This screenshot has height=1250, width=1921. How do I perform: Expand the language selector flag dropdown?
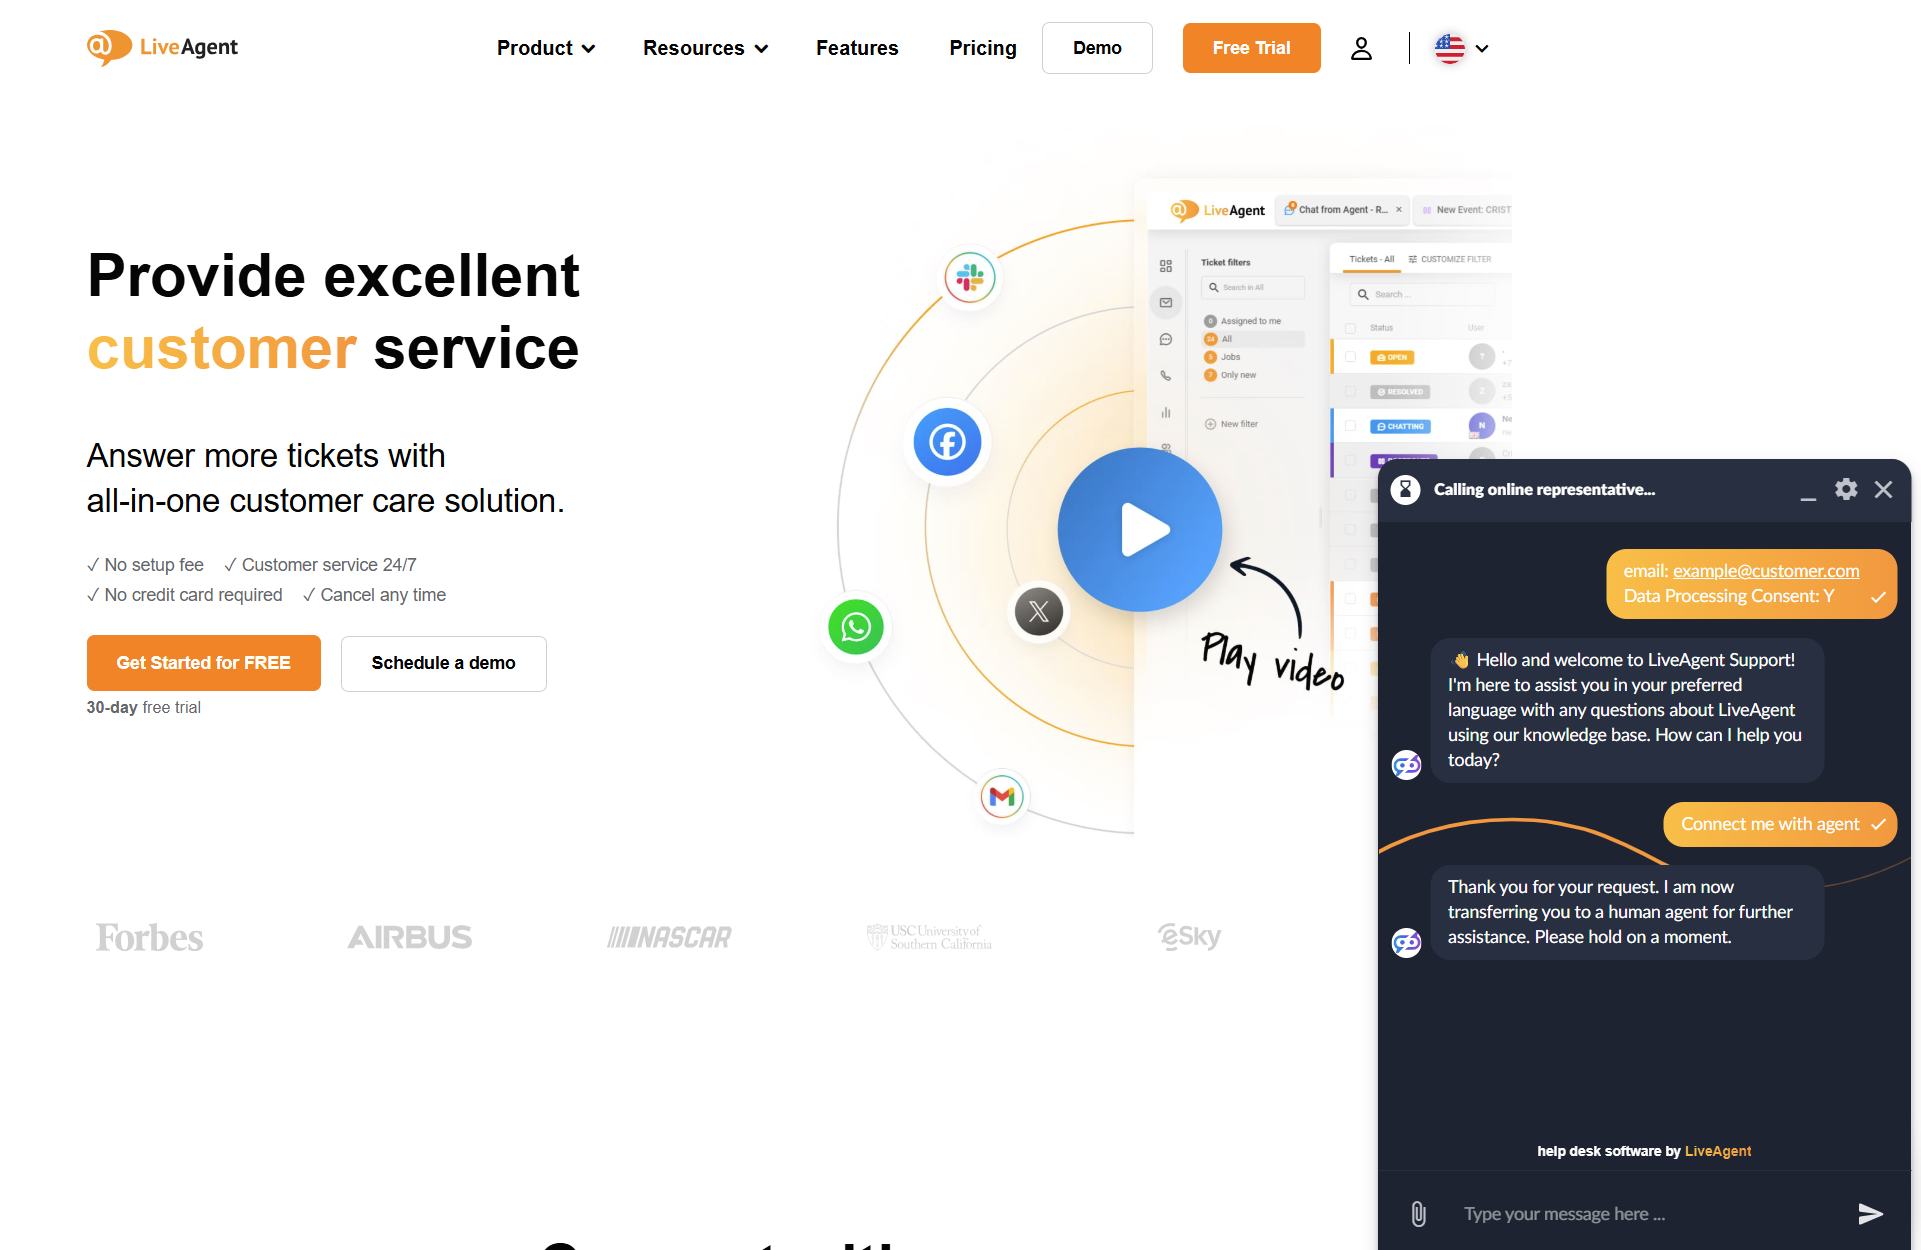click(x=1460, y=47)
